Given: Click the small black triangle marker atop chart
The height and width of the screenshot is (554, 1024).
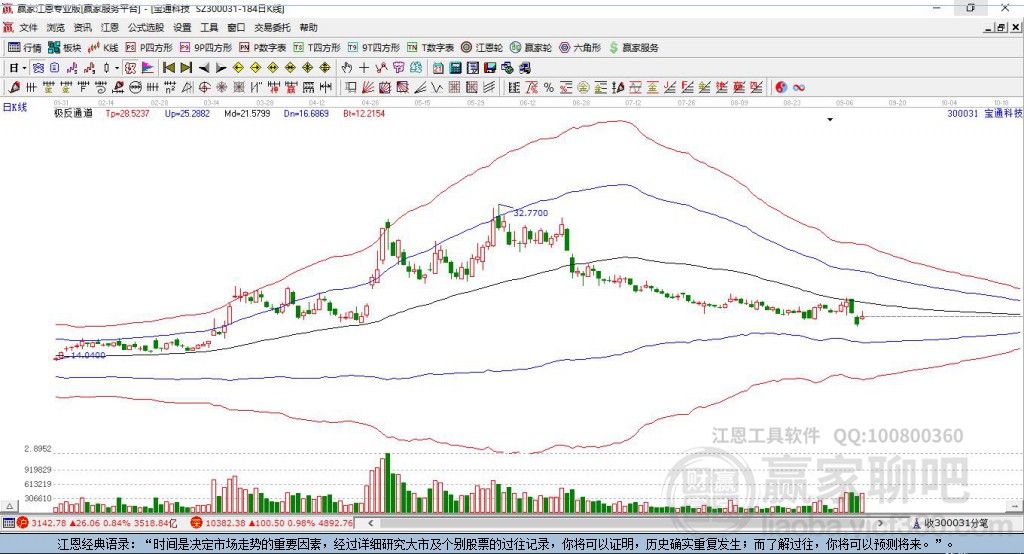Looking at the screenshot, I should point(830,120).
